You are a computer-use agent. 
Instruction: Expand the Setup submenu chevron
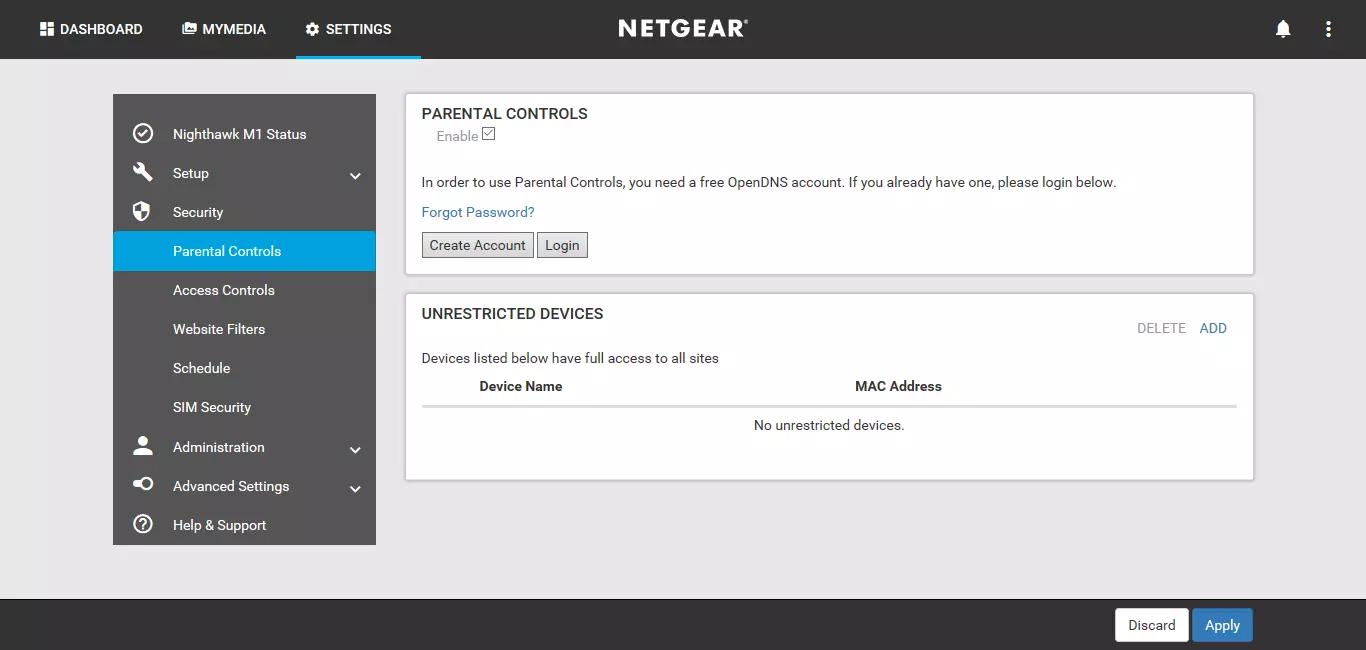pos(355,176)
